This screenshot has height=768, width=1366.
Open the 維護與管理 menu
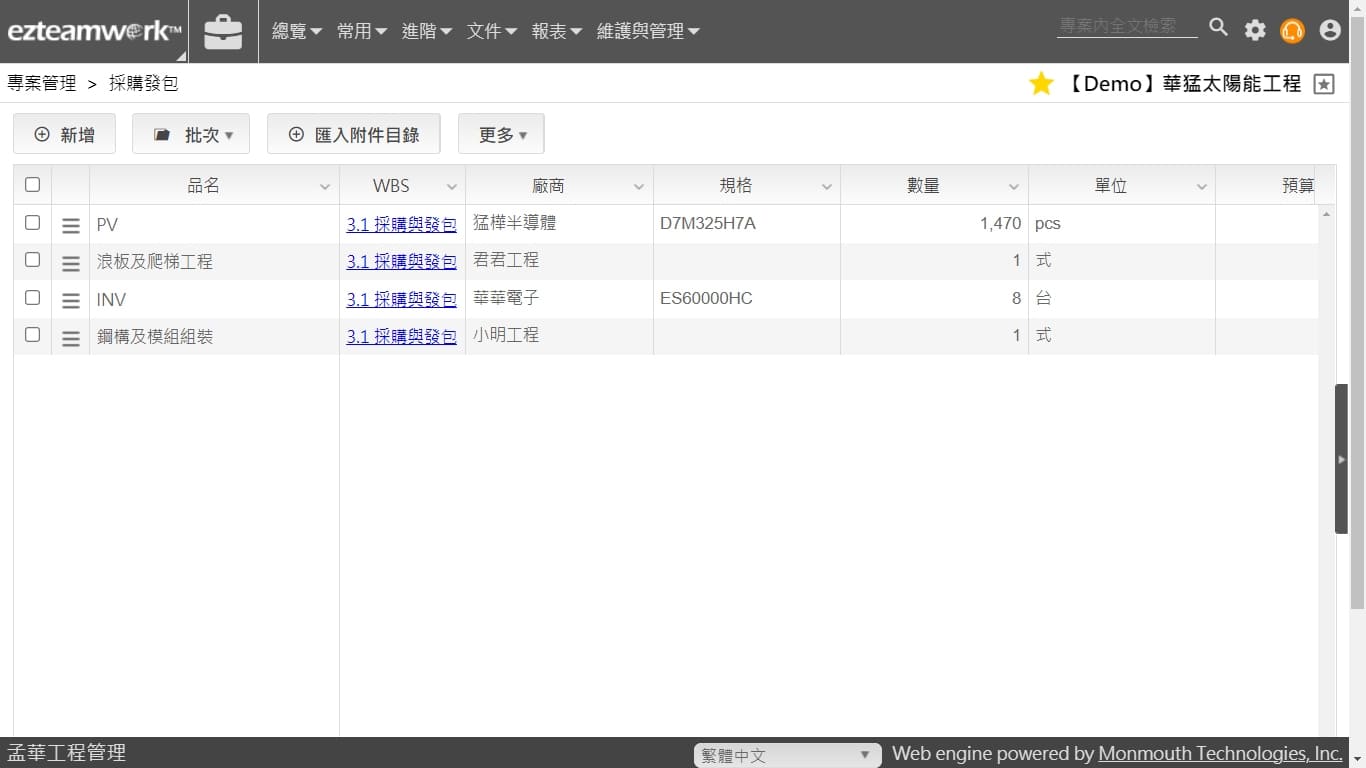click(x=647, y=32)
